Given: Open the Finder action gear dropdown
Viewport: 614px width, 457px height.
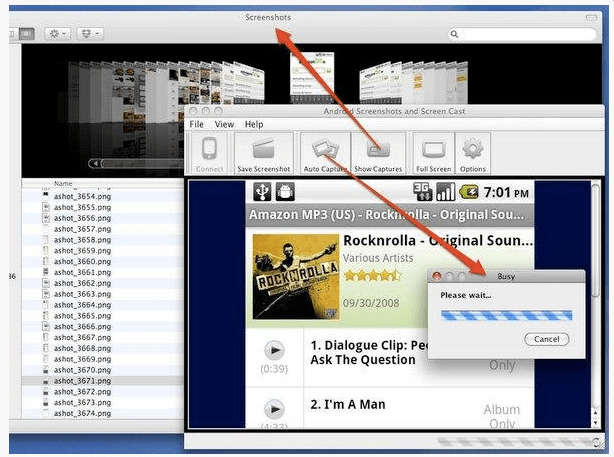Looking at the screenshot, I should [57, 34].
